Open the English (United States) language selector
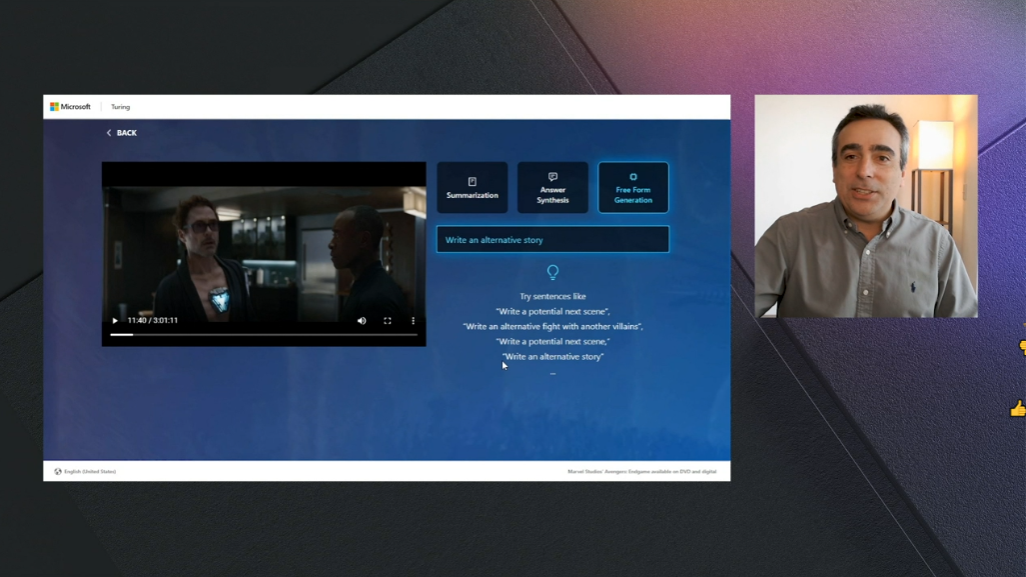The image size is (1026, 577). tap(86, 471)
